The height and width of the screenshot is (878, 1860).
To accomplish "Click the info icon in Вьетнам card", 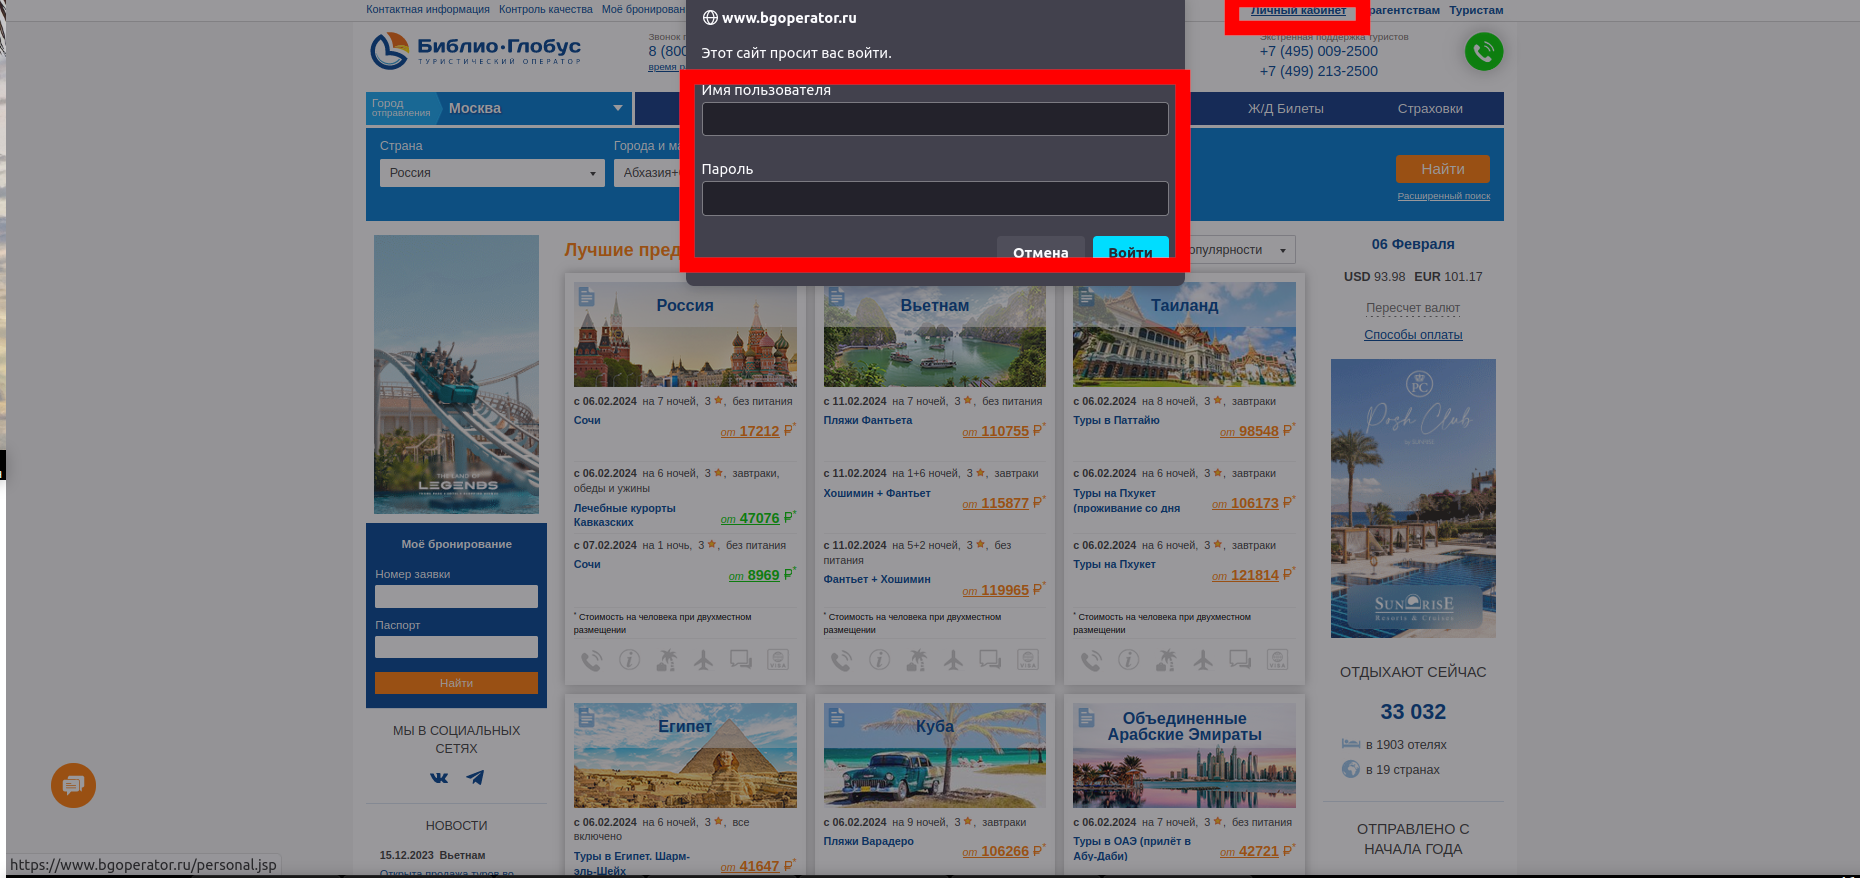I will click(x=879, y=660).
